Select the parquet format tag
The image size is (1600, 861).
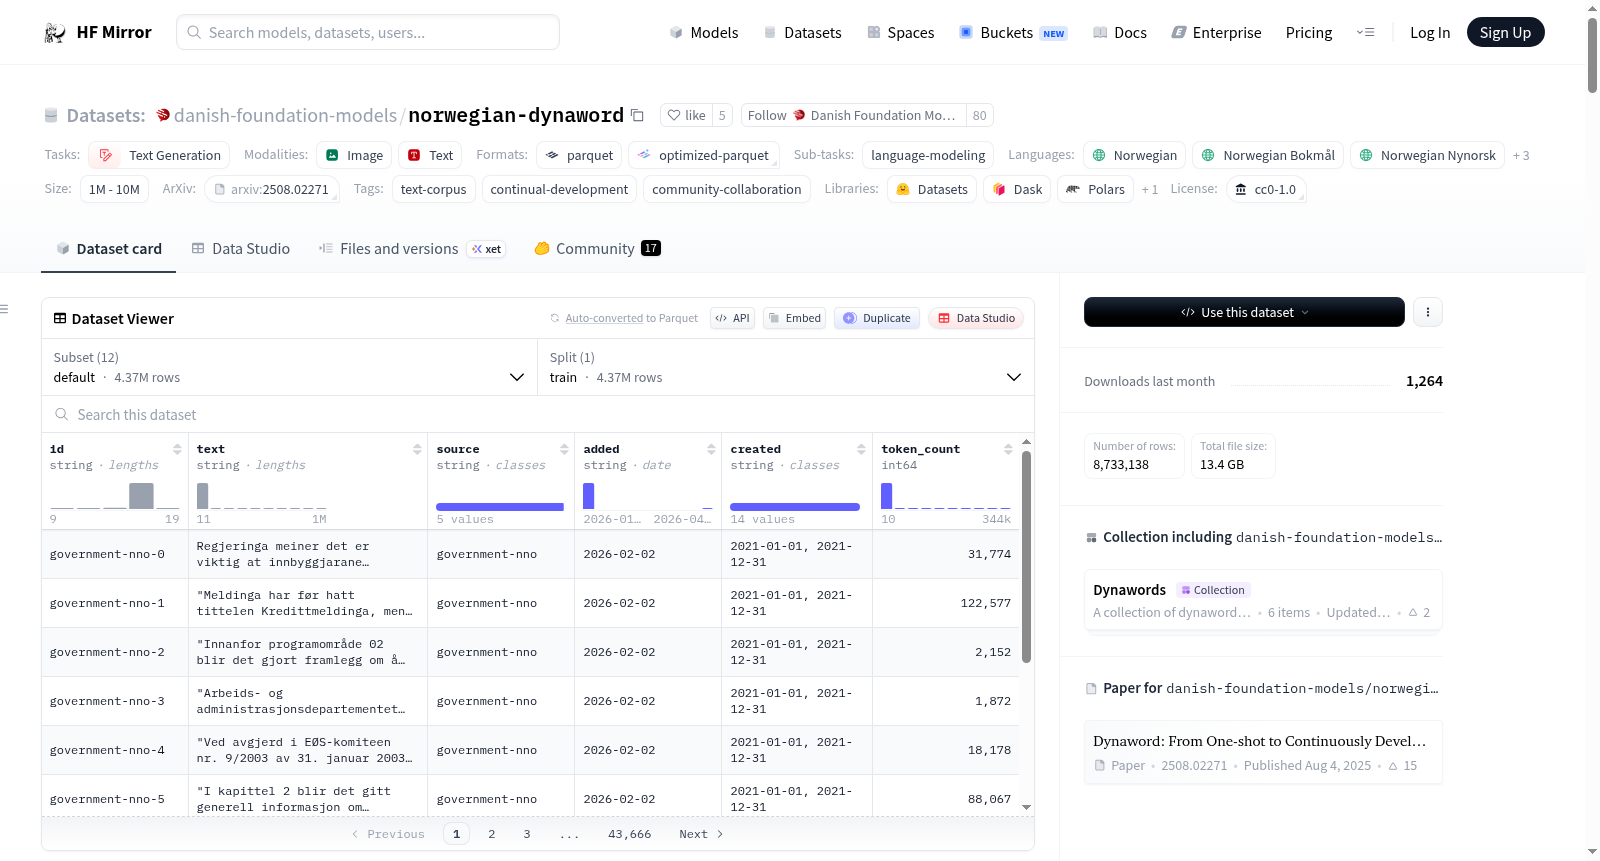579,155
